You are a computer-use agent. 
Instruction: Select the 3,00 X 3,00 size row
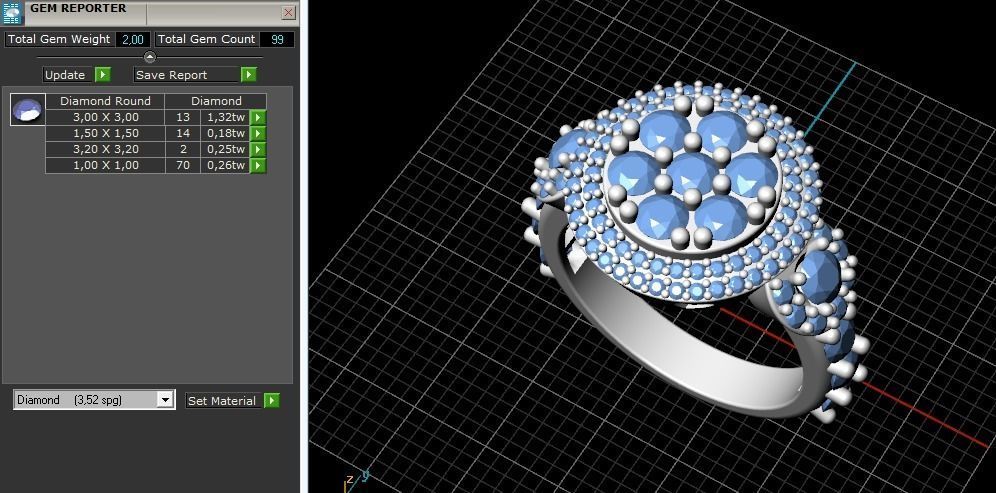pos(105,118)
